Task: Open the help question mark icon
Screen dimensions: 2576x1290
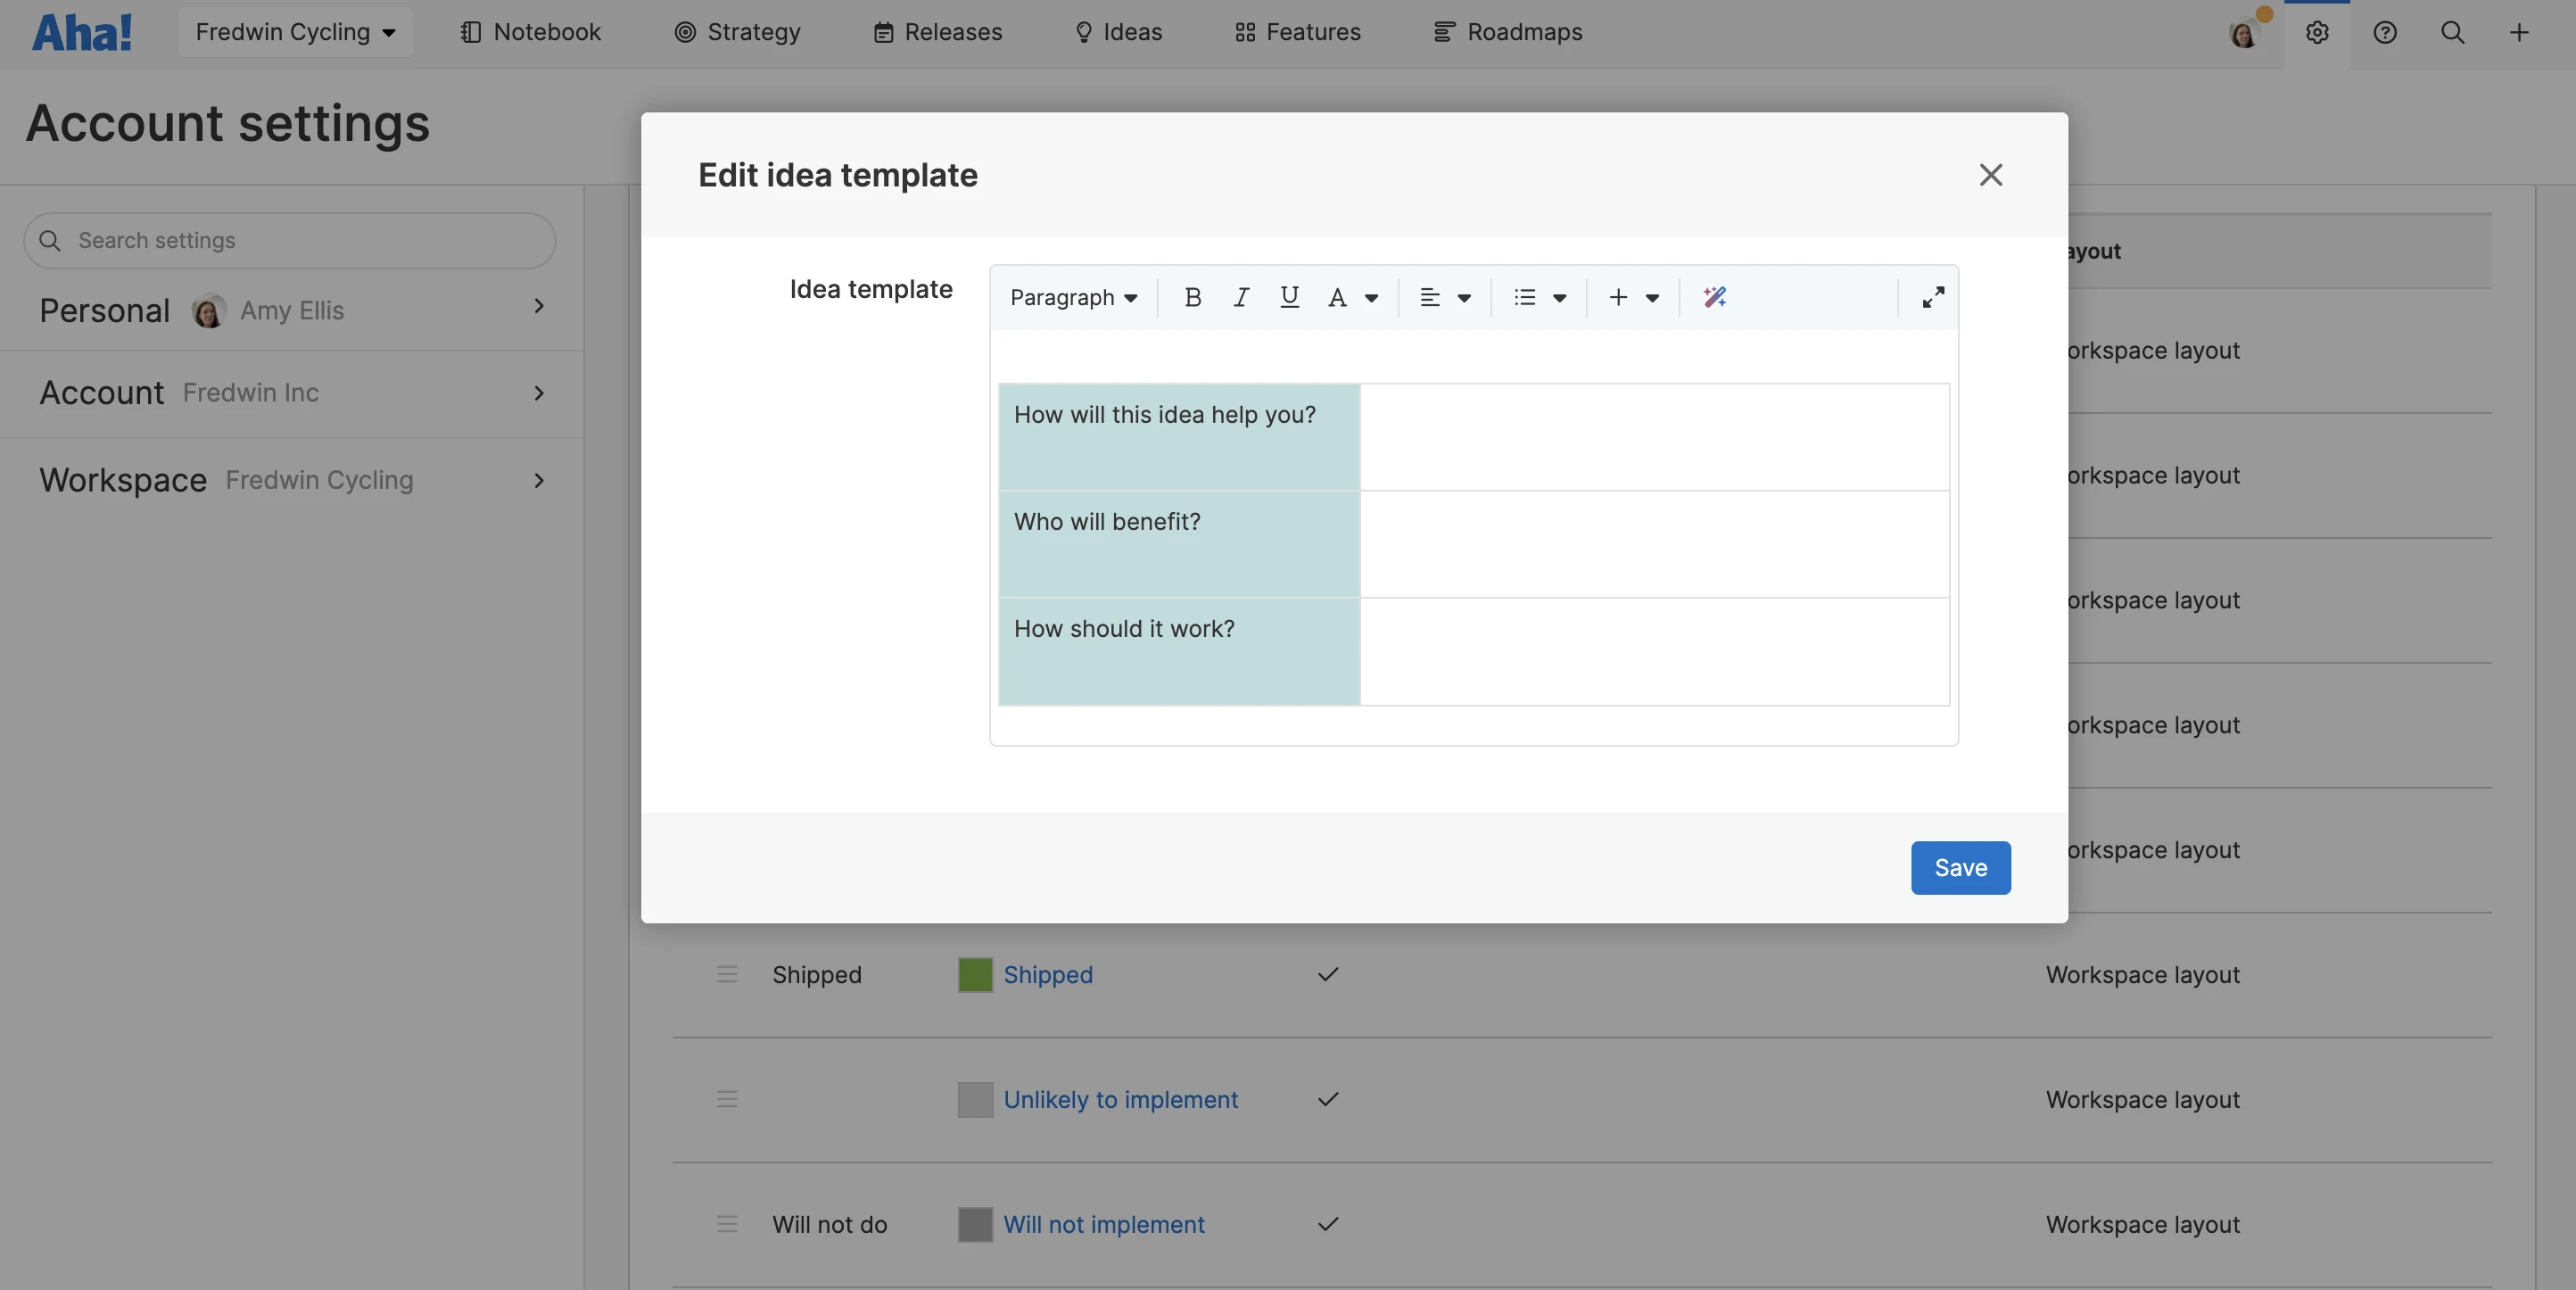Action: (x=2384, y=32)
